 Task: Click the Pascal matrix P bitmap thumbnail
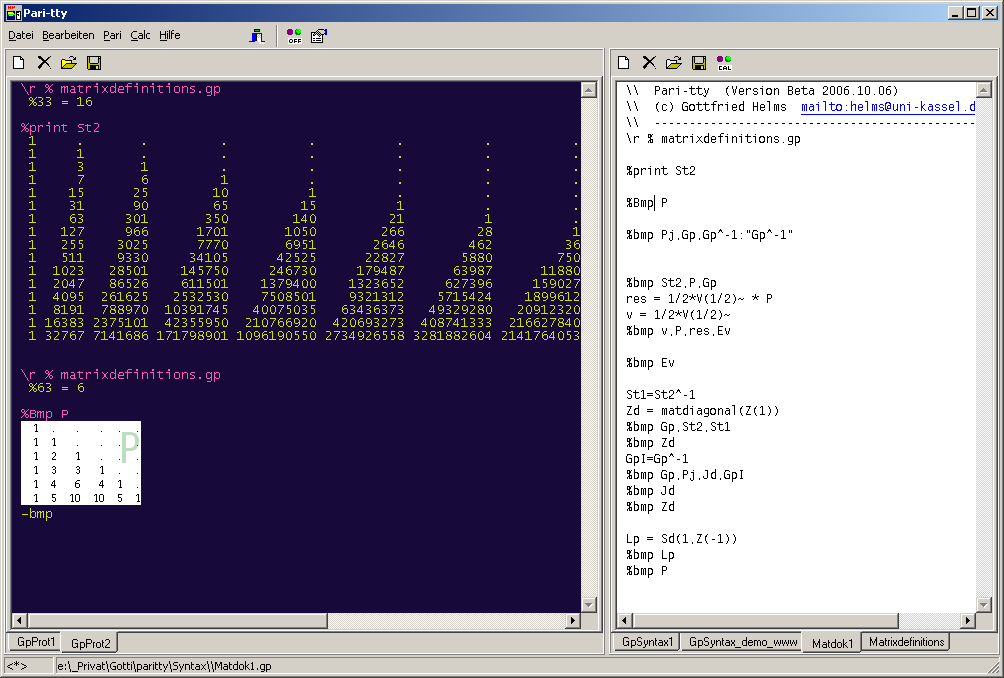pos(81,462)
